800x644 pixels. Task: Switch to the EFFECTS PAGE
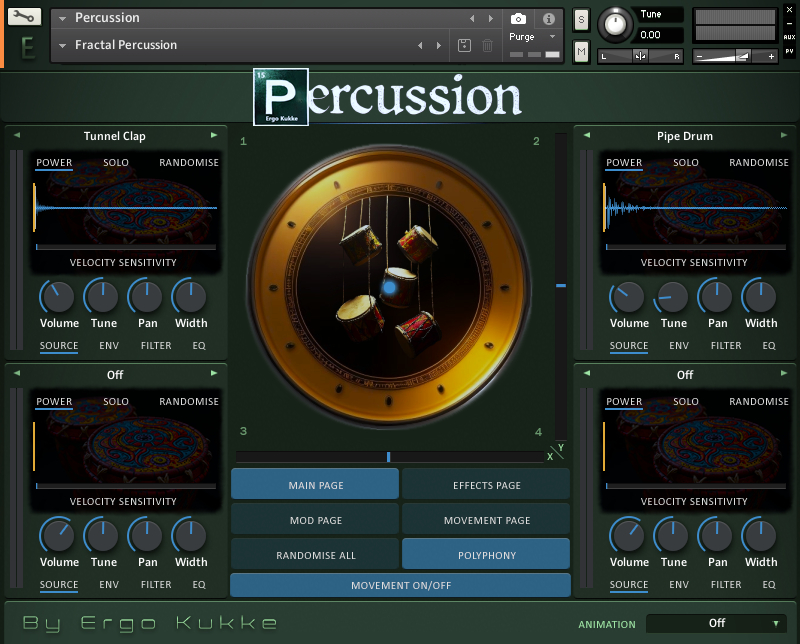pos(486,485)
